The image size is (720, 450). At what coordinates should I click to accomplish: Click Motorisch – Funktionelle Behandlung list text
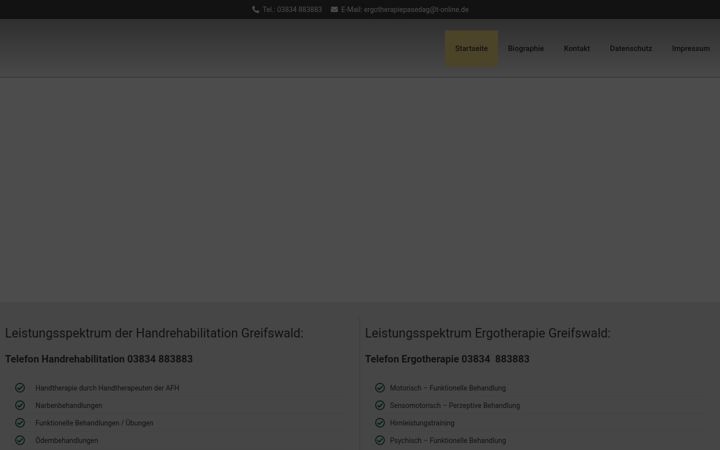point(448,388)
